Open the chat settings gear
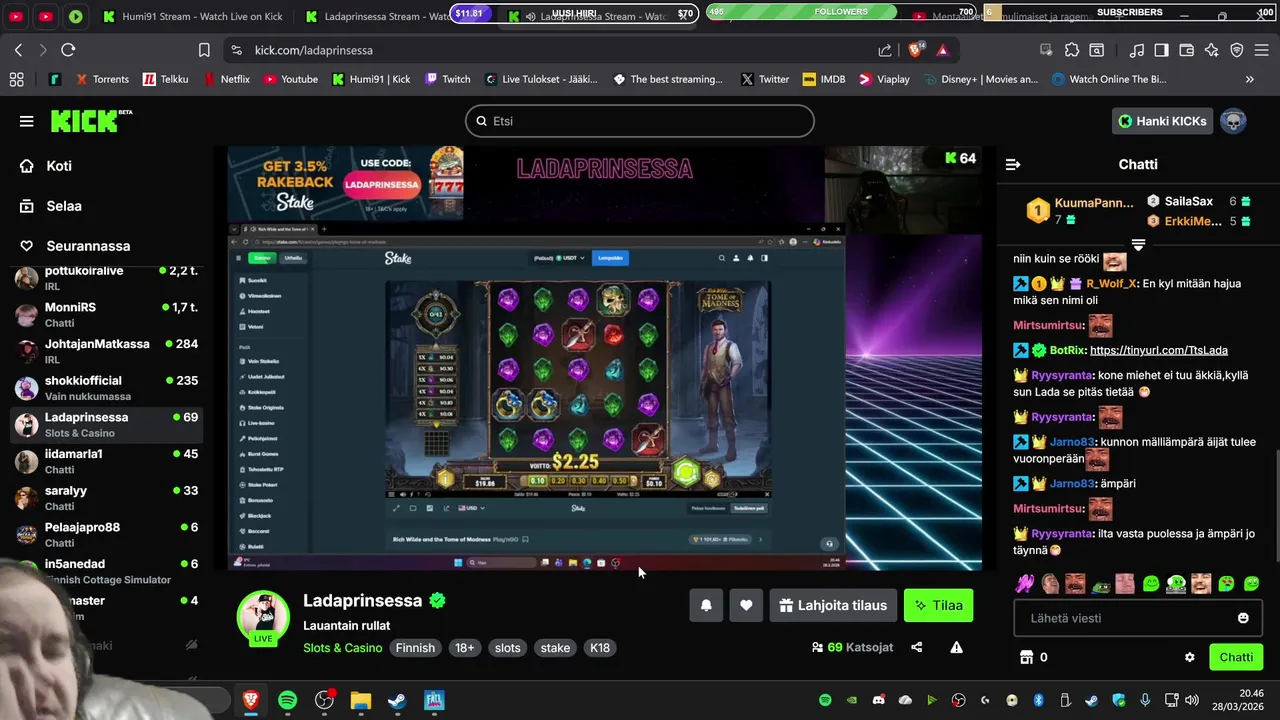 tap(1190, 657)
